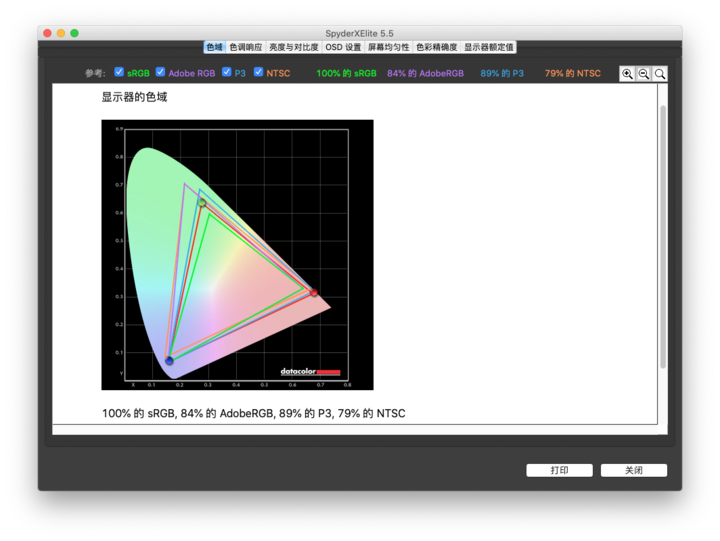This screenshot has height=541, width=720.
Task: Click the gamut chromaticity chart image
Action: coord(237,255)
